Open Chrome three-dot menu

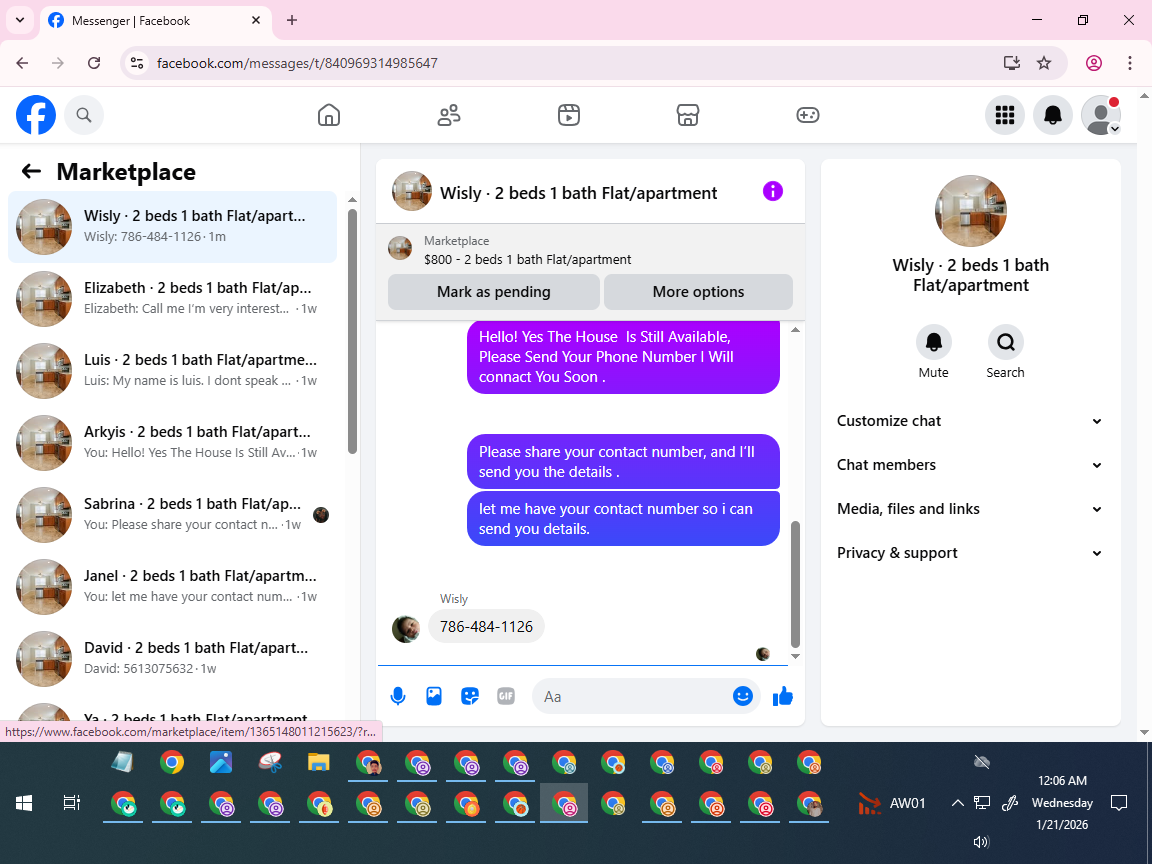(x=1130, y=63)
